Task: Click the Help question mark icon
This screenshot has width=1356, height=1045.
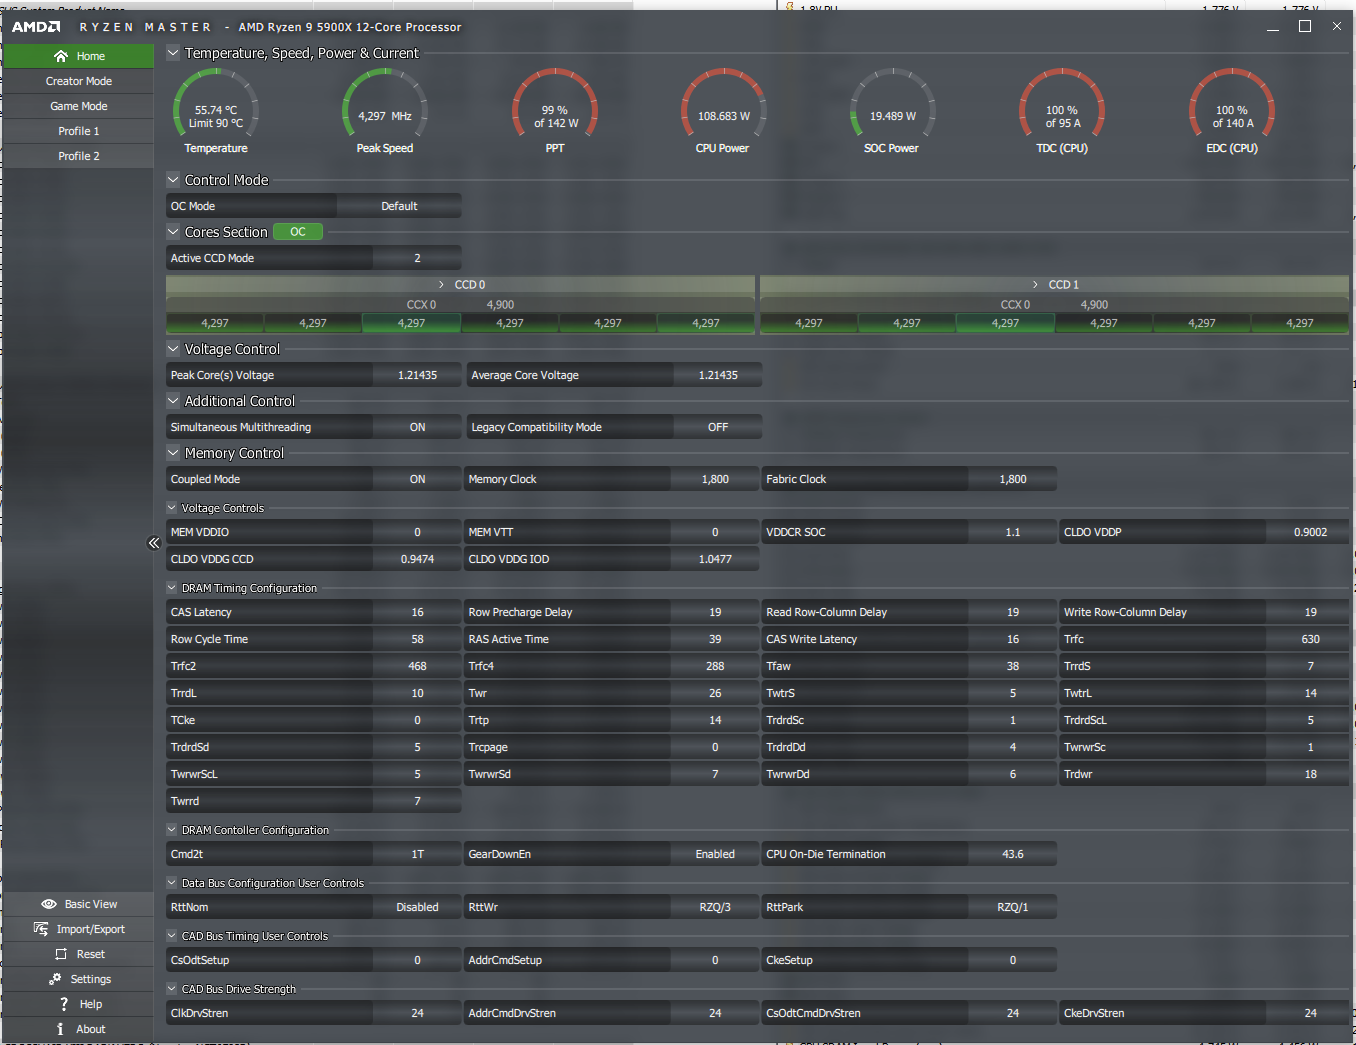Action: (x=64, y=1004)
